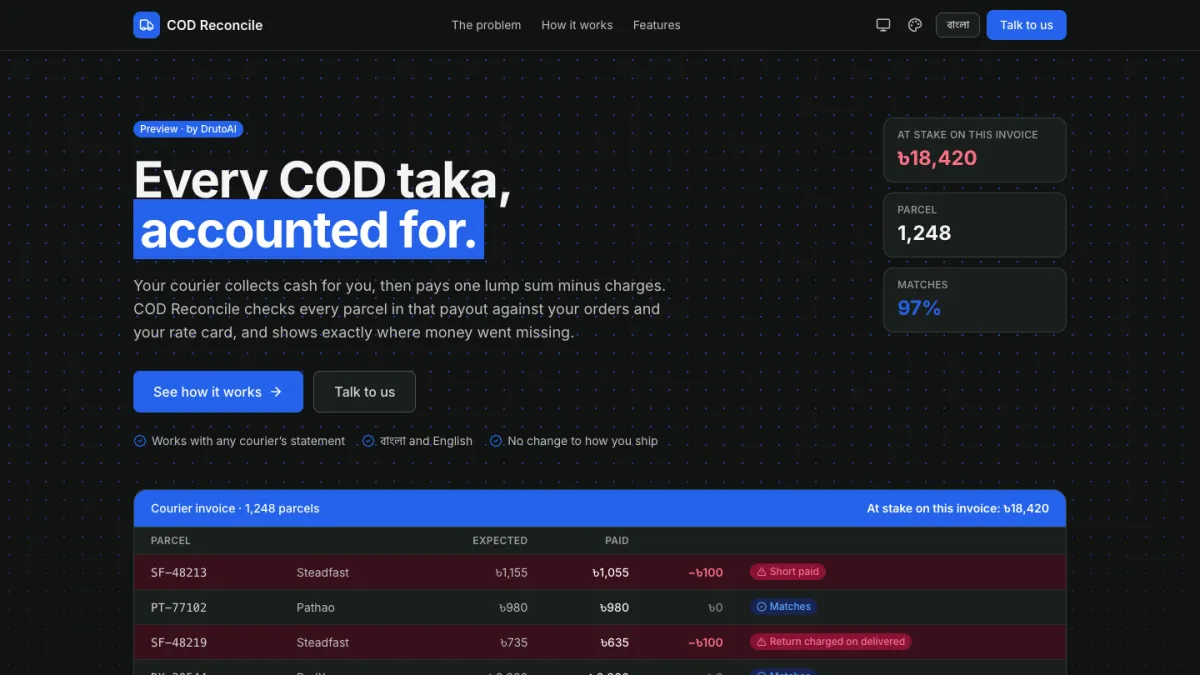This screenshot has width=1200, height=675.
Task: Click the COD Reconcile brand name
Action: point(214,25)
